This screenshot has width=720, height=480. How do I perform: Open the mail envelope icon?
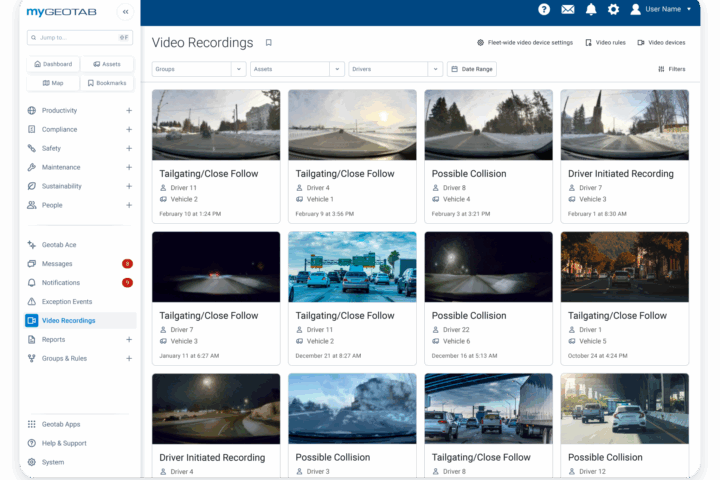[568, 9]
